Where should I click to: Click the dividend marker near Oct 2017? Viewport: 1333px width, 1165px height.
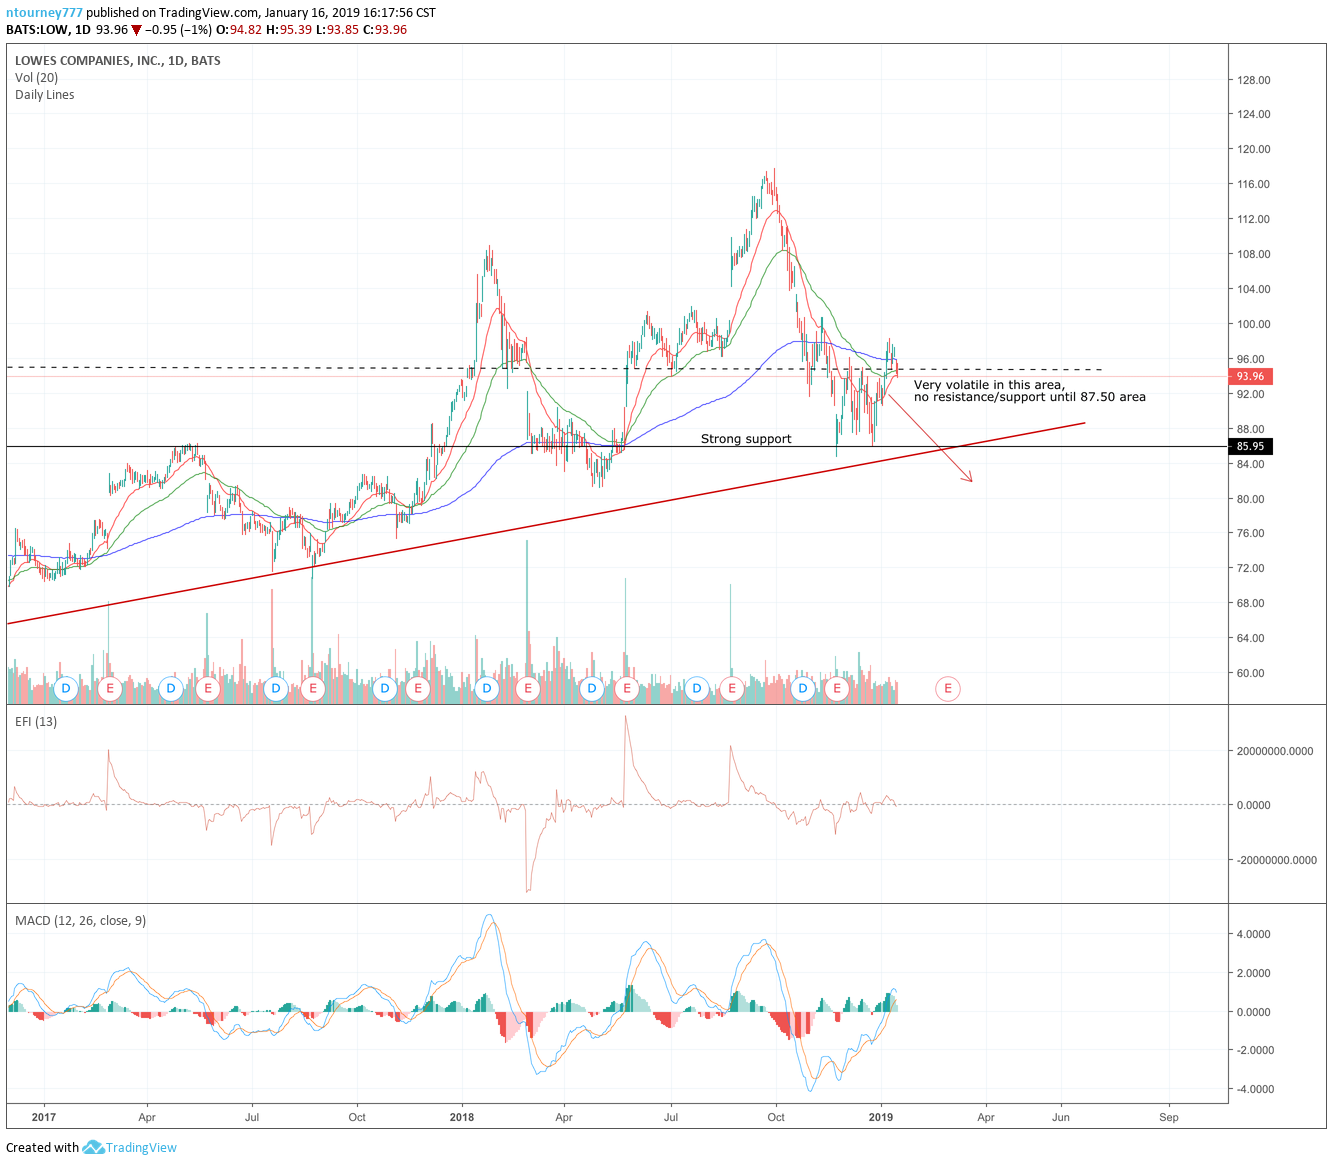(384, 688)
